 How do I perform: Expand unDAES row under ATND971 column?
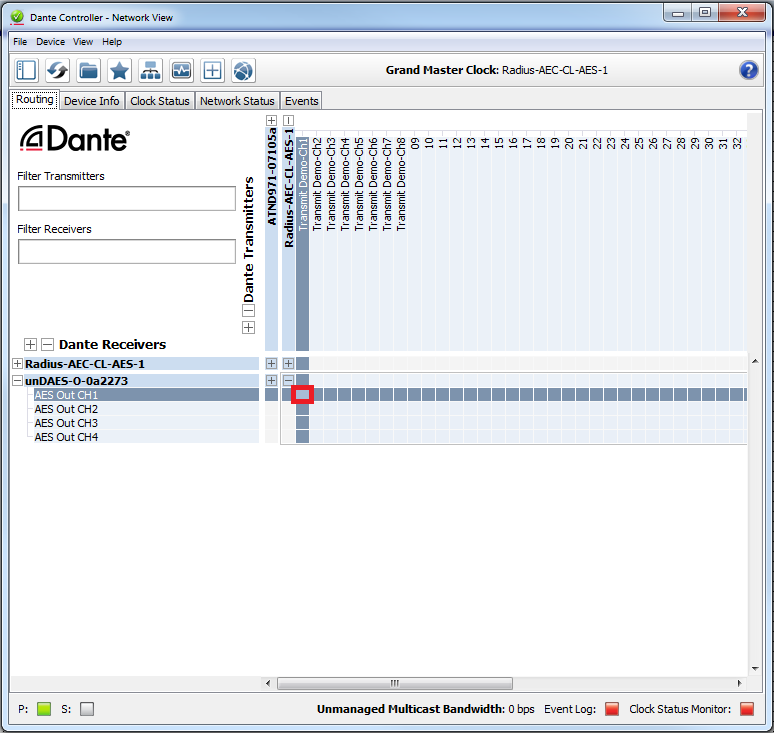pos(271,381)
